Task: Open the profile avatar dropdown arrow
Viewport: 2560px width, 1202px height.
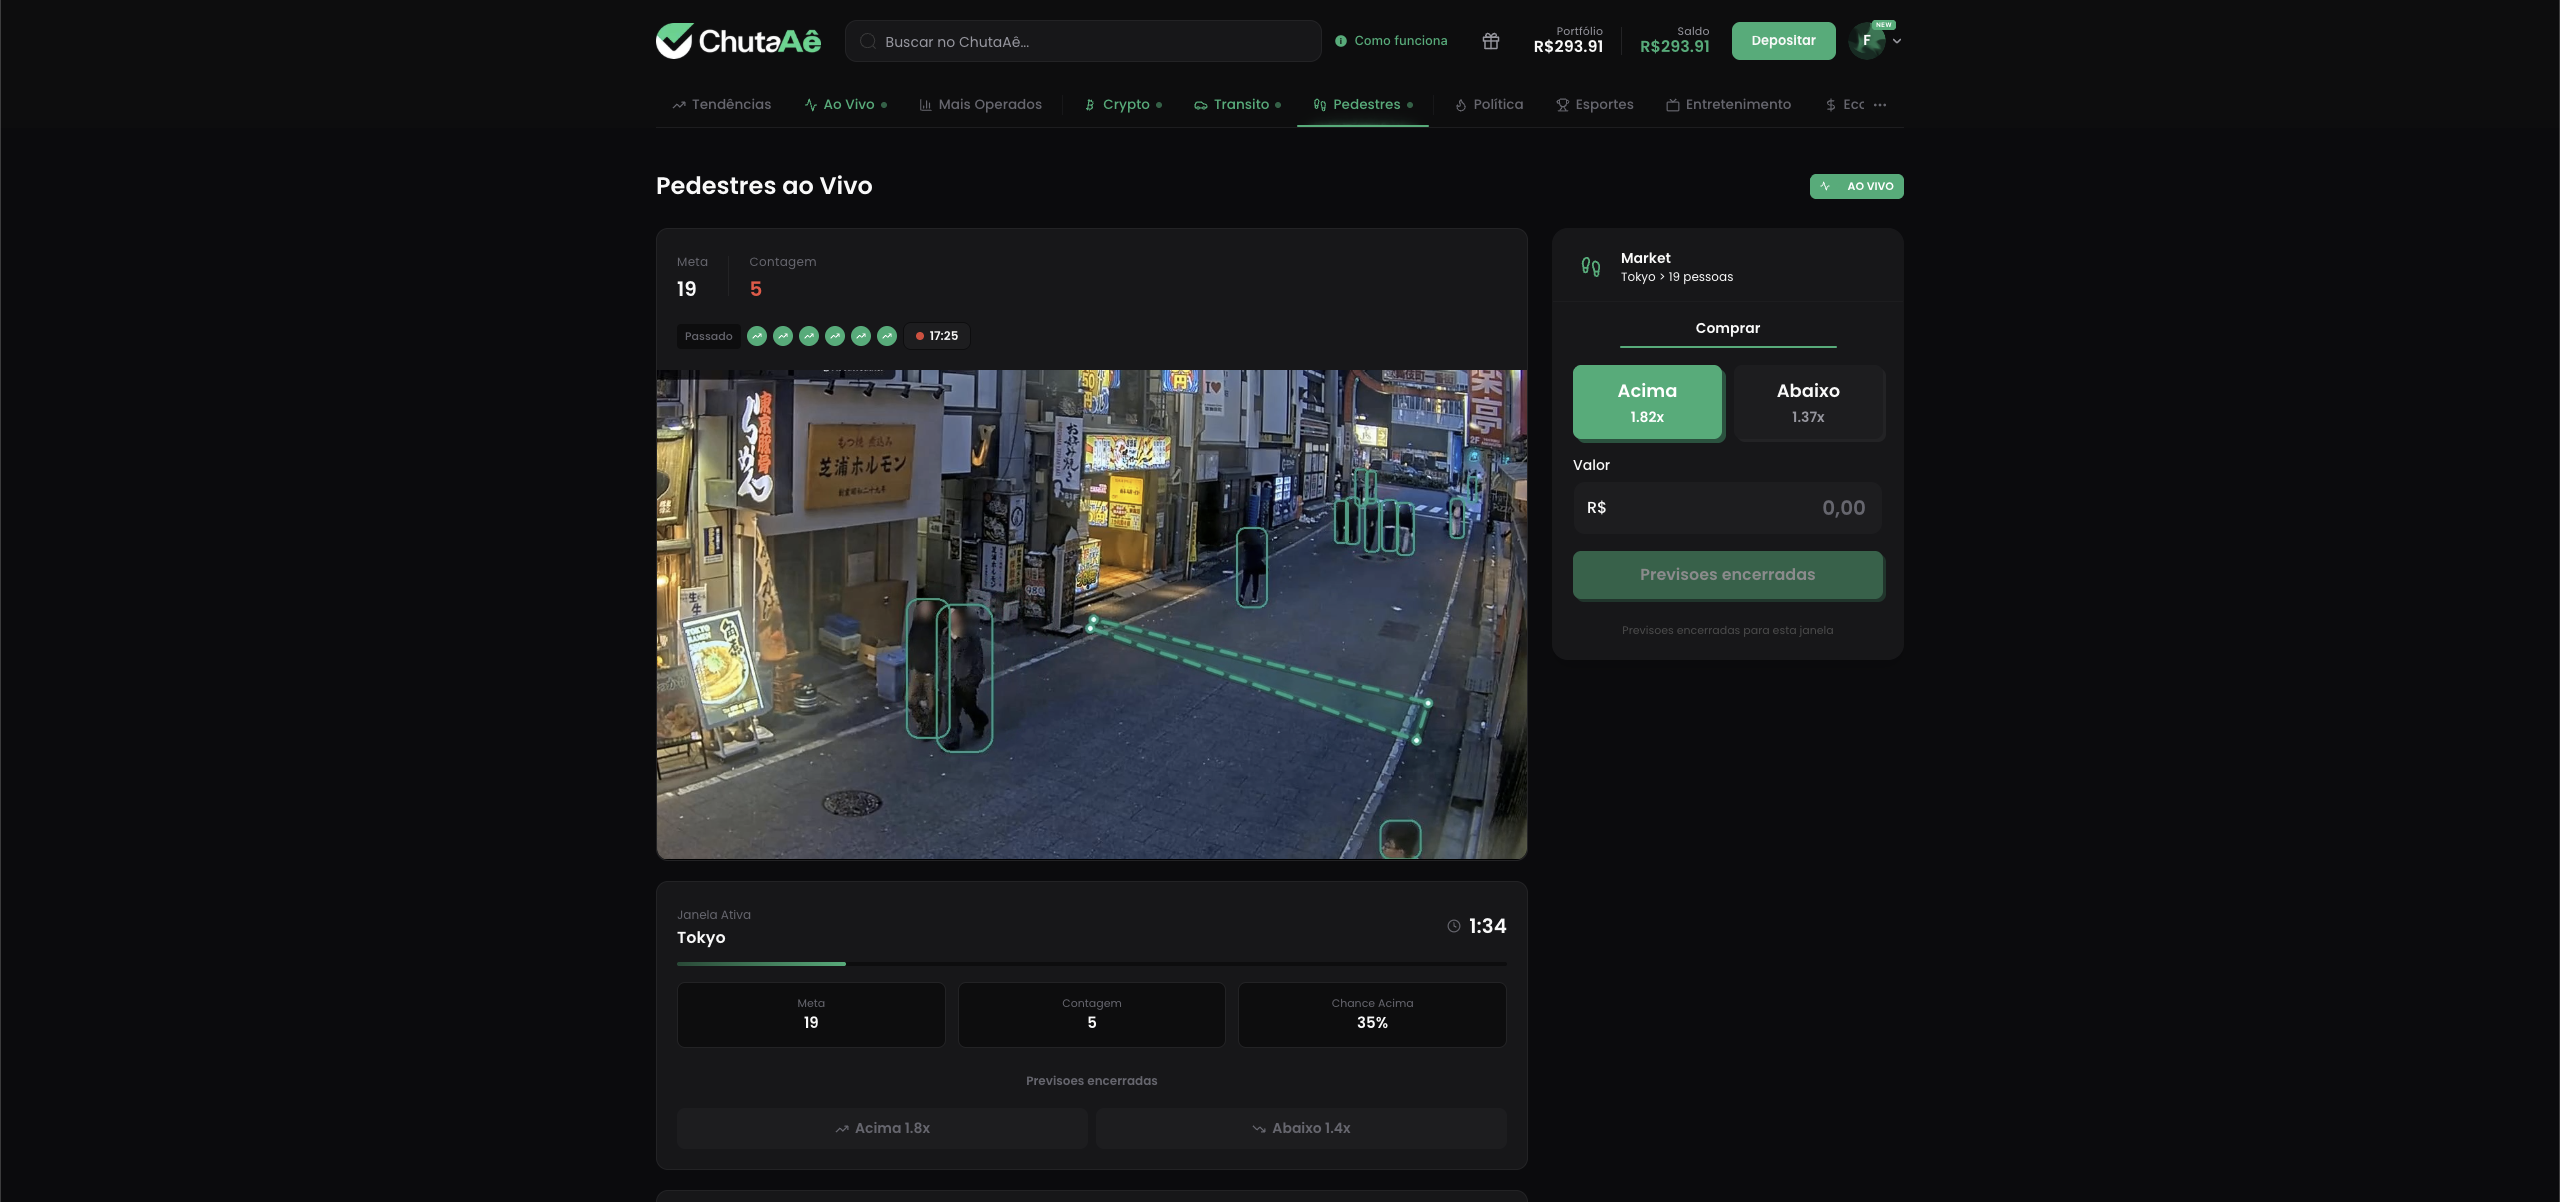Action: 1897,41
